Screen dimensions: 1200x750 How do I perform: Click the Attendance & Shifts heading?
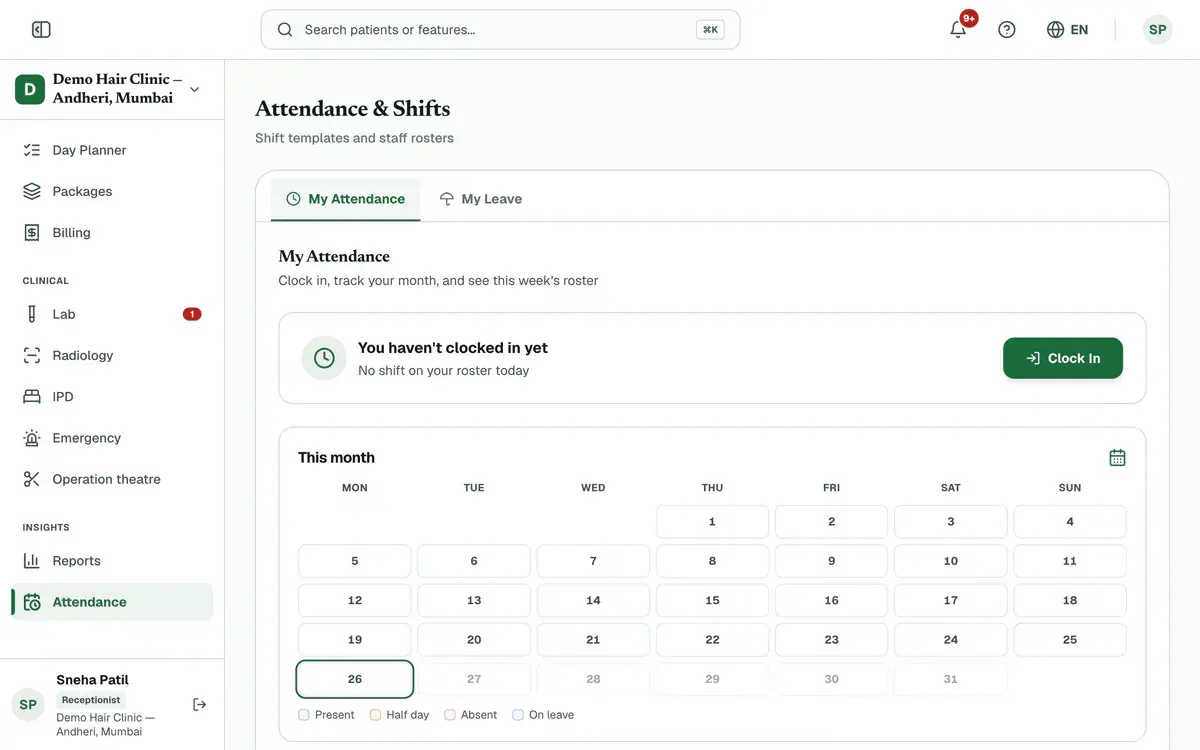click(x=353, y=108)
